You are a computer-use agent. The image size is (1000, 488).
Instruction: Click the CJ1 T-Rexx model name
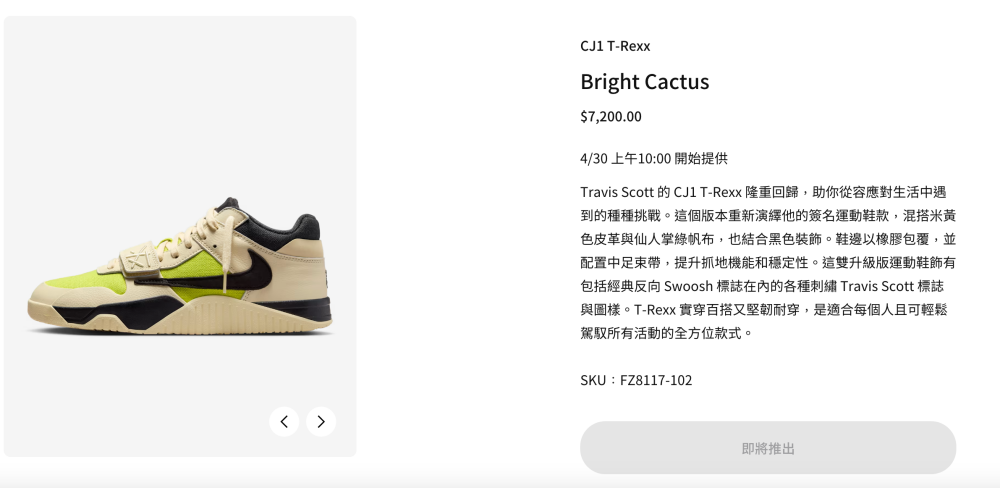615,46
